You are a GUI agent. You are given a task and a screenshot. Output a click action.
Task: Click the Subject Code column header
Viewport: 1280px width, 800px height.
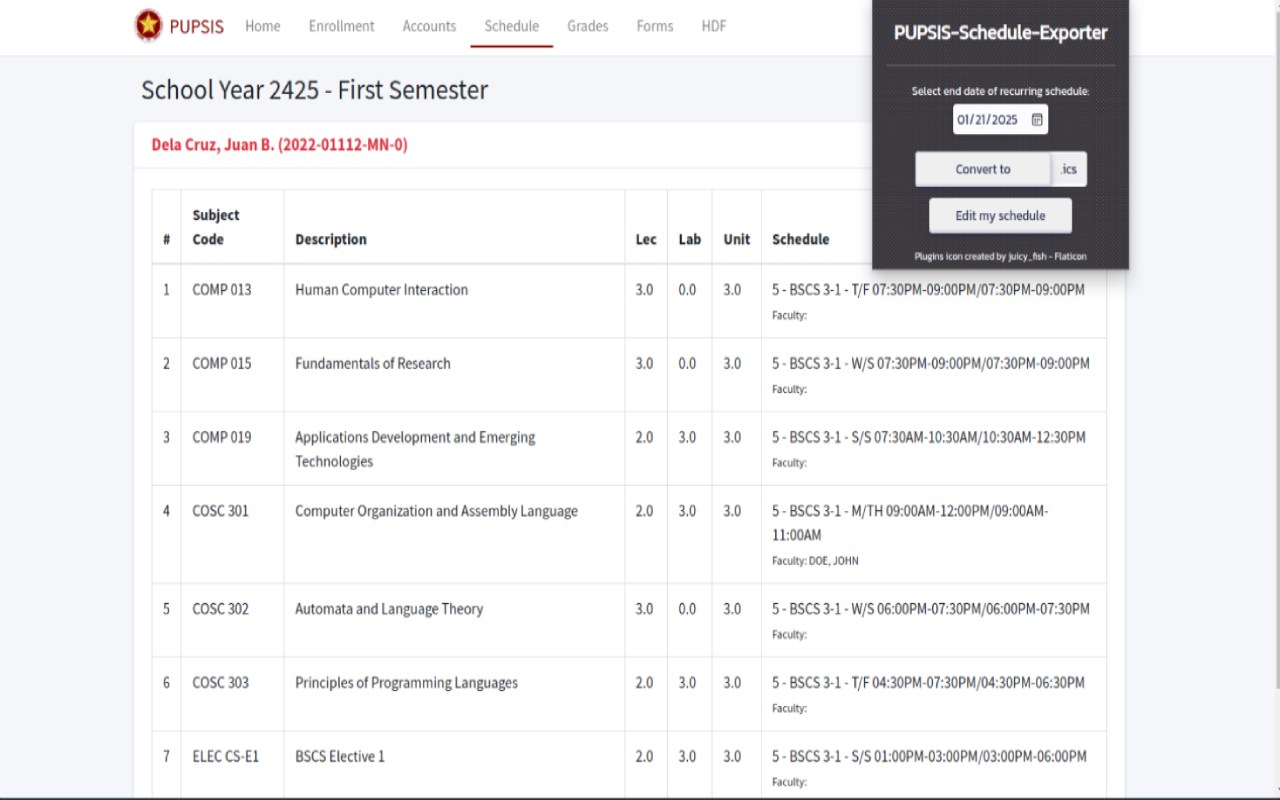pos(216,227)
